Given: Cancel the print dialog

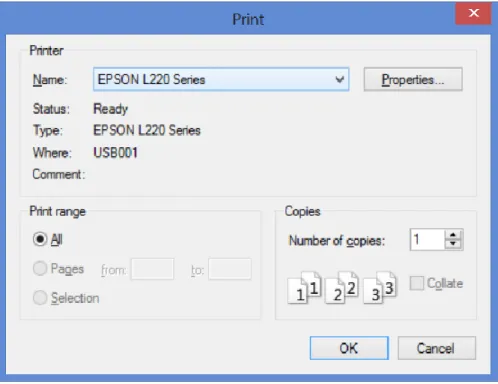Looking at the screenshot, I should (x=437, y=348).
